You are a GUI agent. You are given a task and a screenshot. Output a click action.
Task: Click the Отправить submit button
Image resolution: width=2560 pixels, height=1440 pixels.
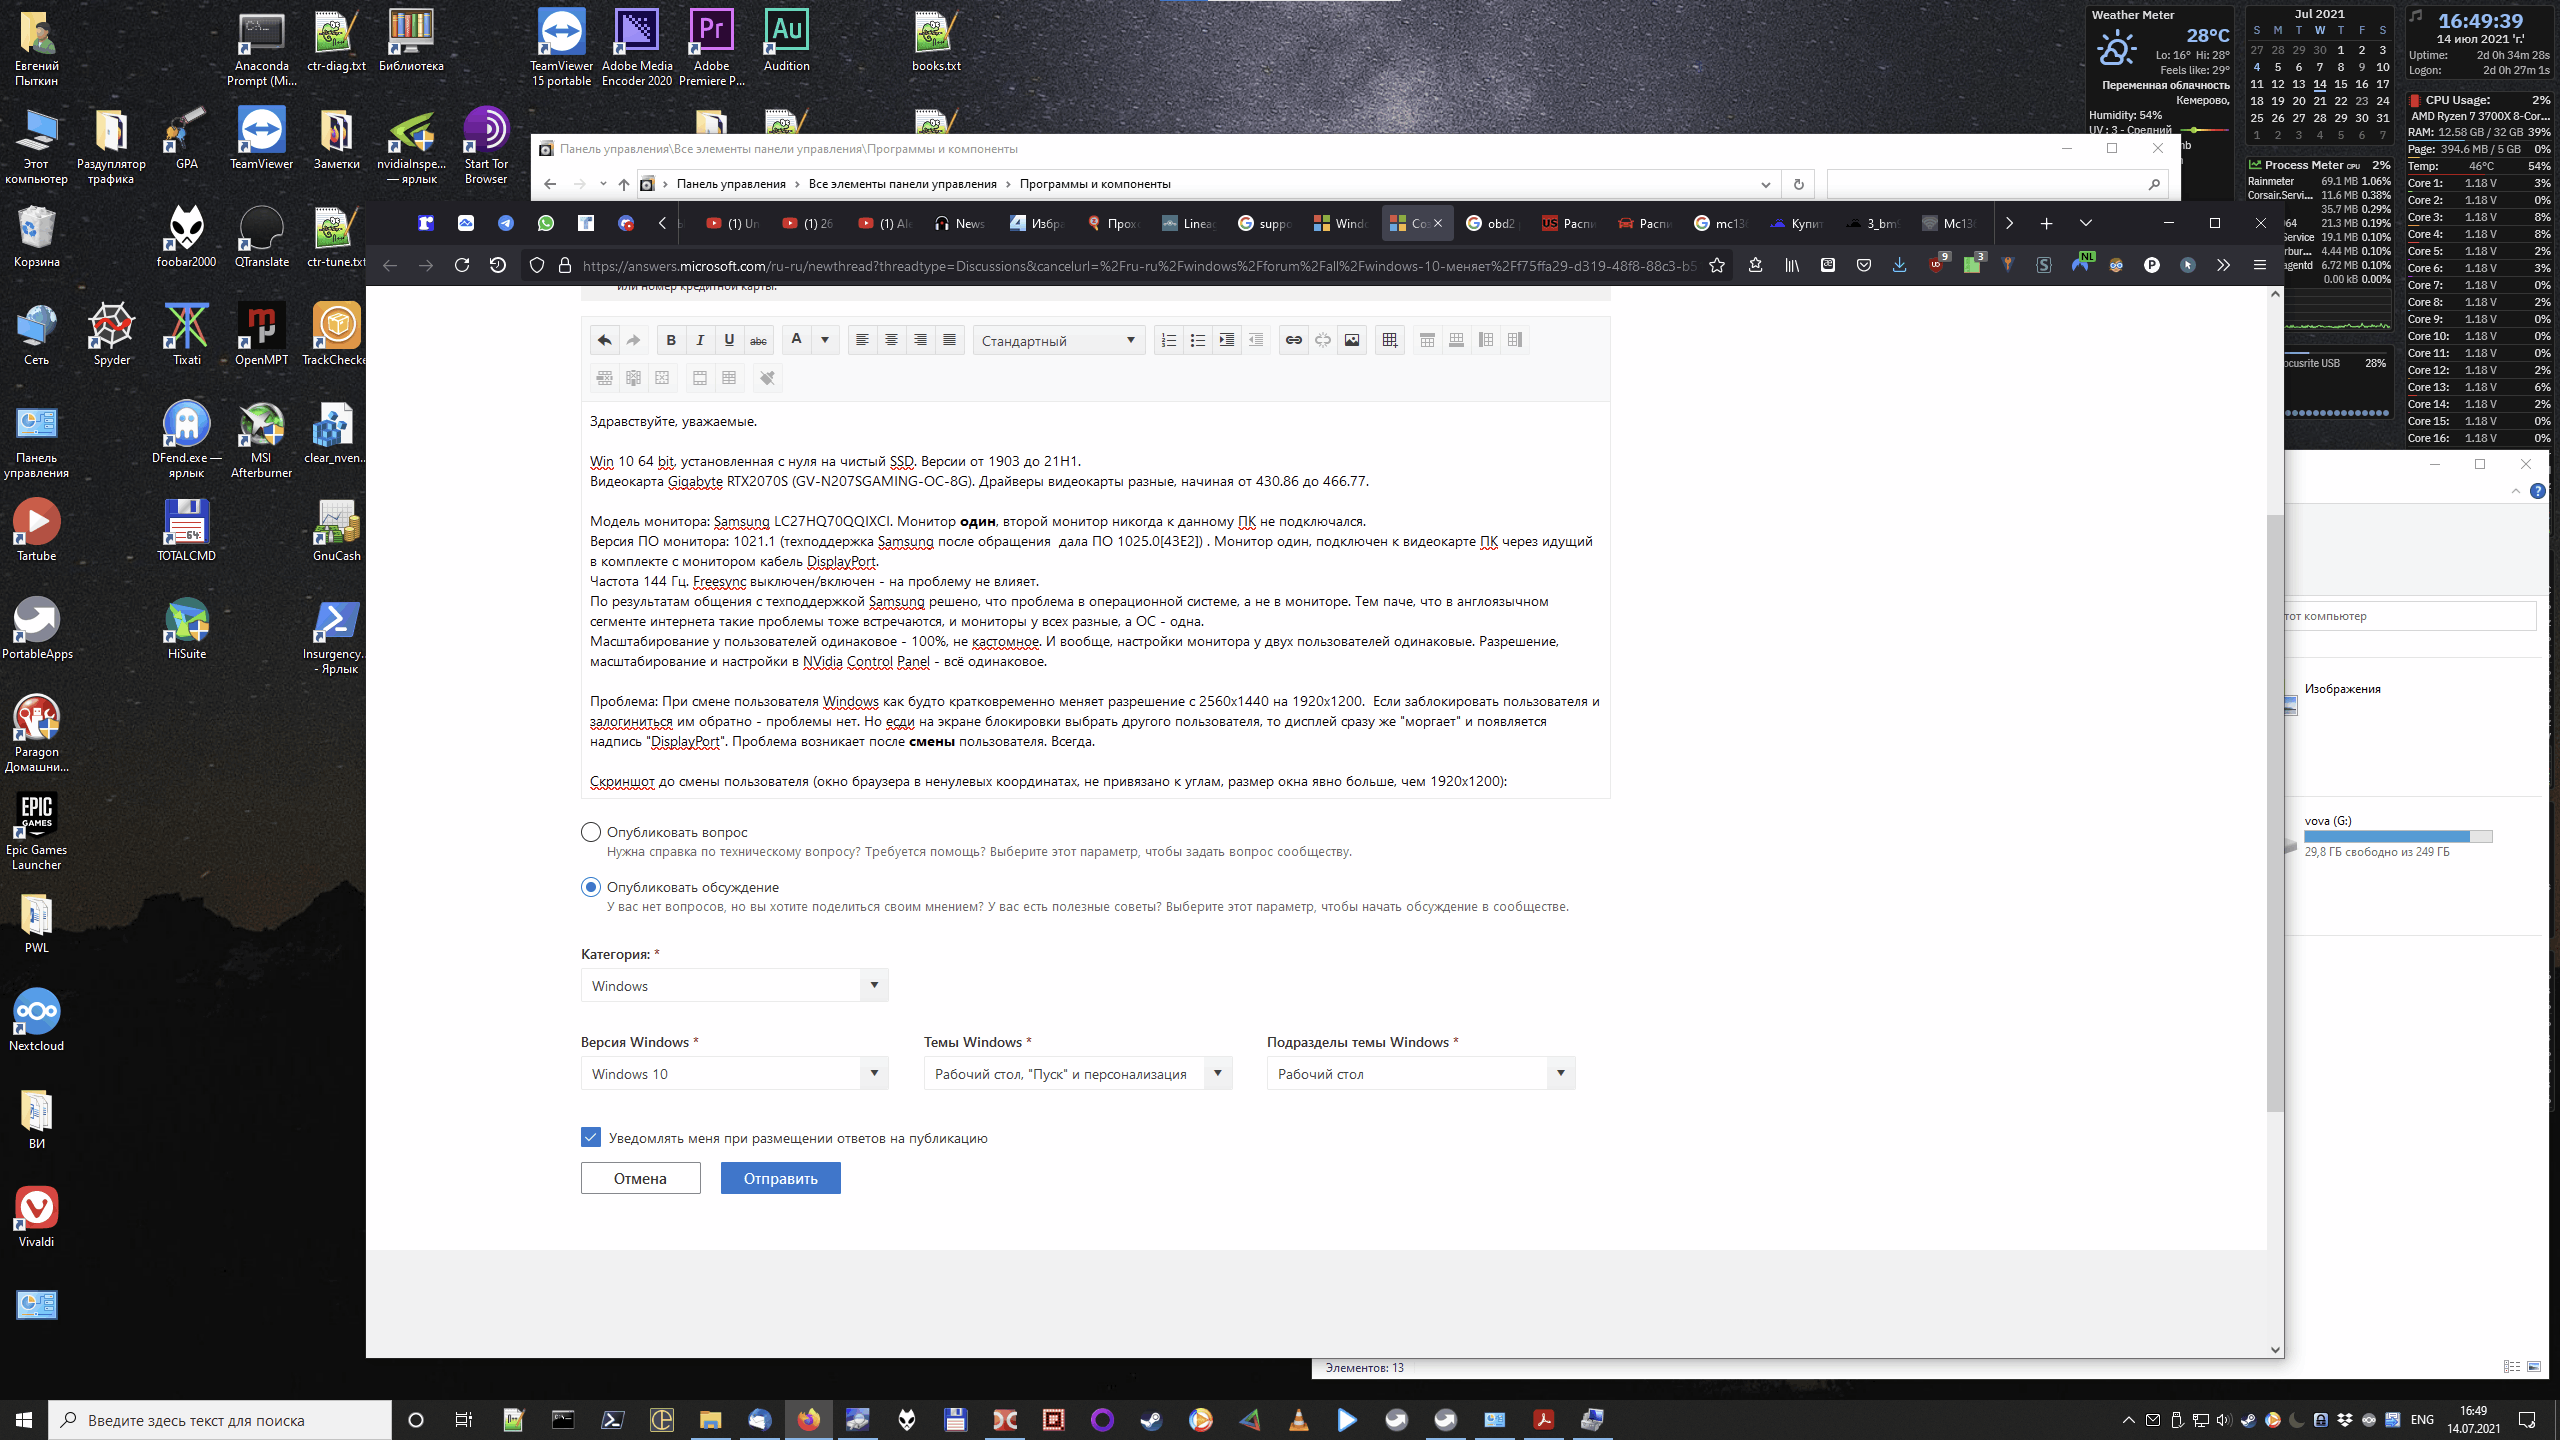tap(780, 1178)
